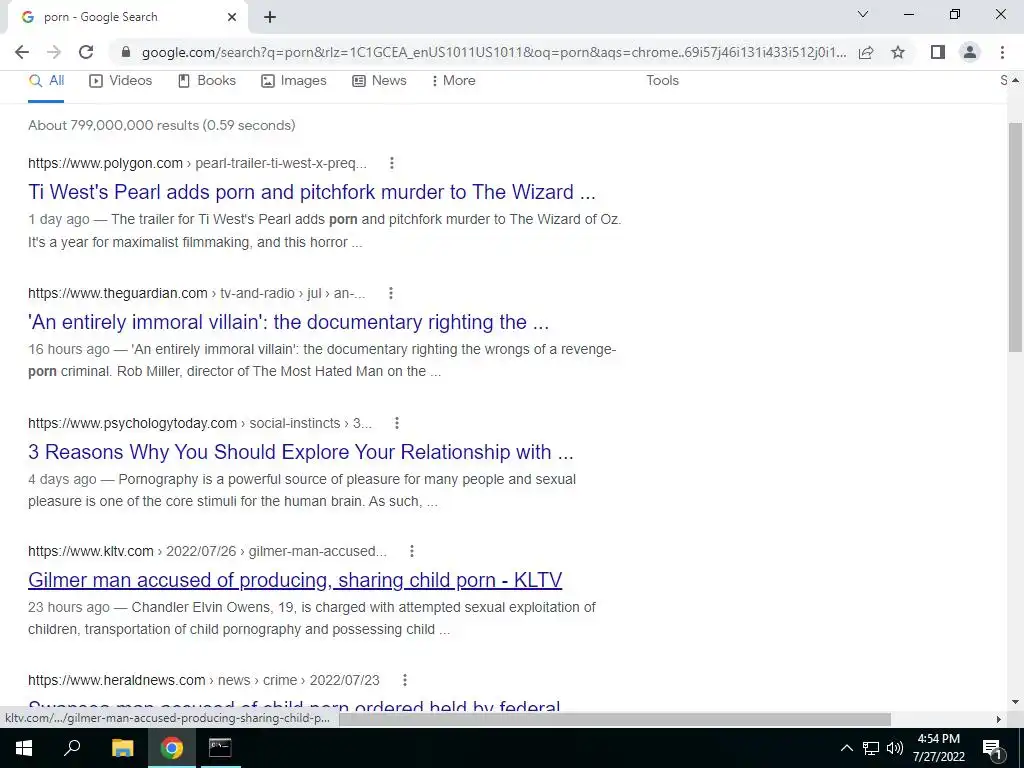Open options for the psychologytoday.com result
Screen dimensions: 1024x768
click(x=396, y=423)
